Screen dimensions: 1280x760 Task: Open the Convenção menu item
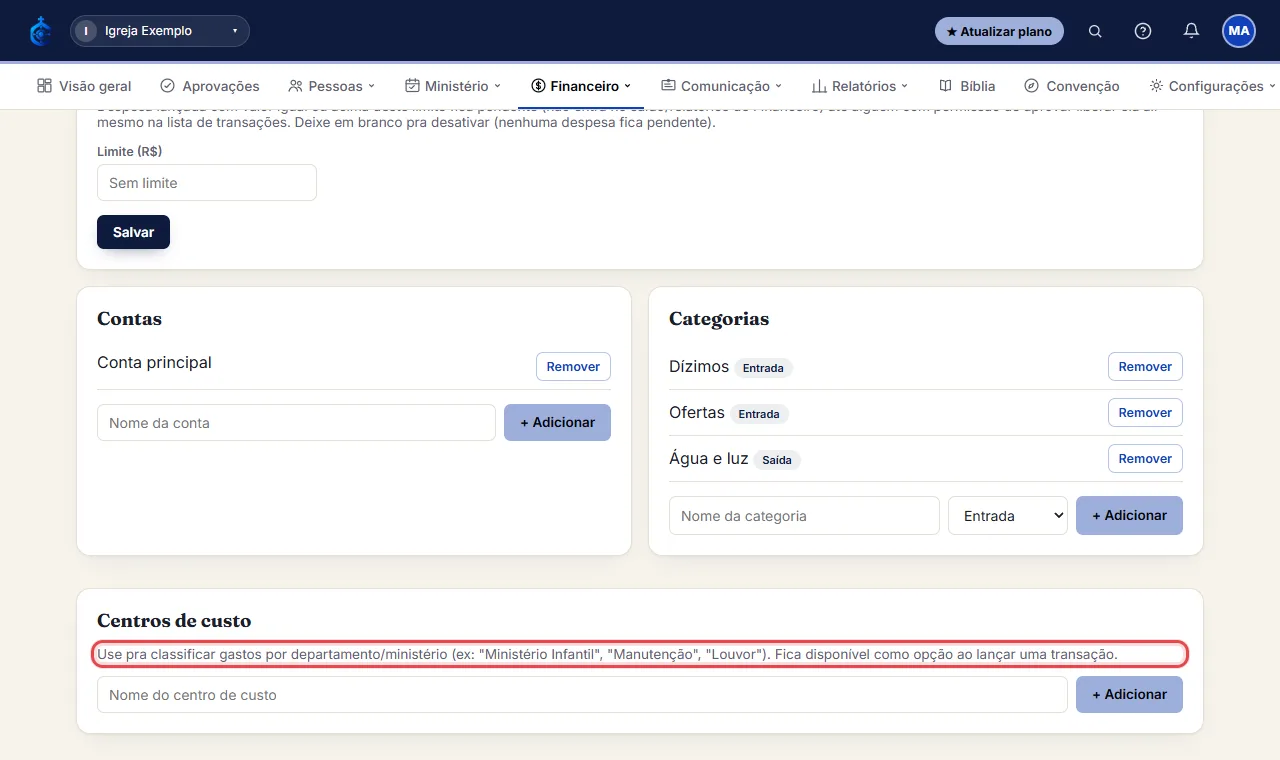pos(1071,86)
